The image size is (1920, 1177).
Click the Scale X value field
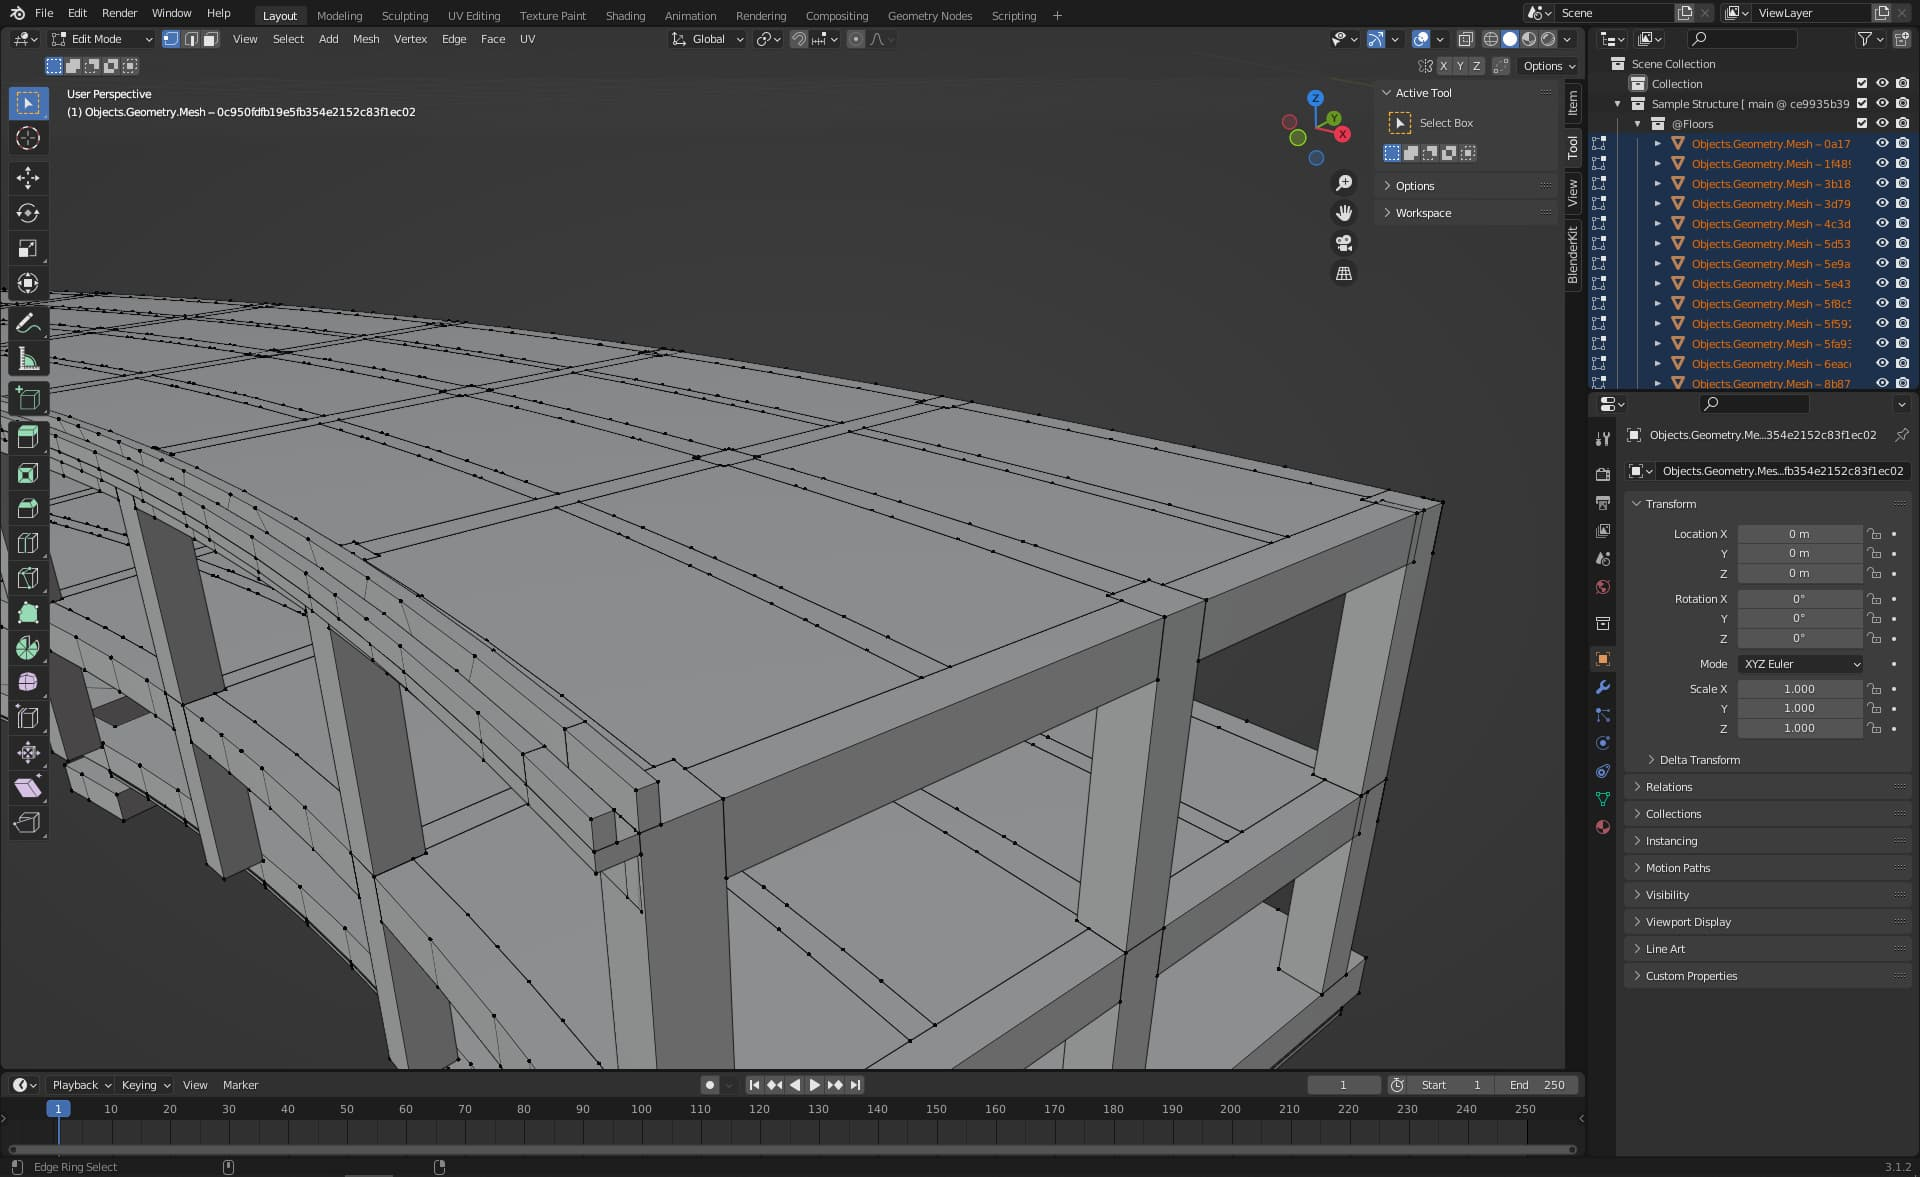[x=1800, y=689]
